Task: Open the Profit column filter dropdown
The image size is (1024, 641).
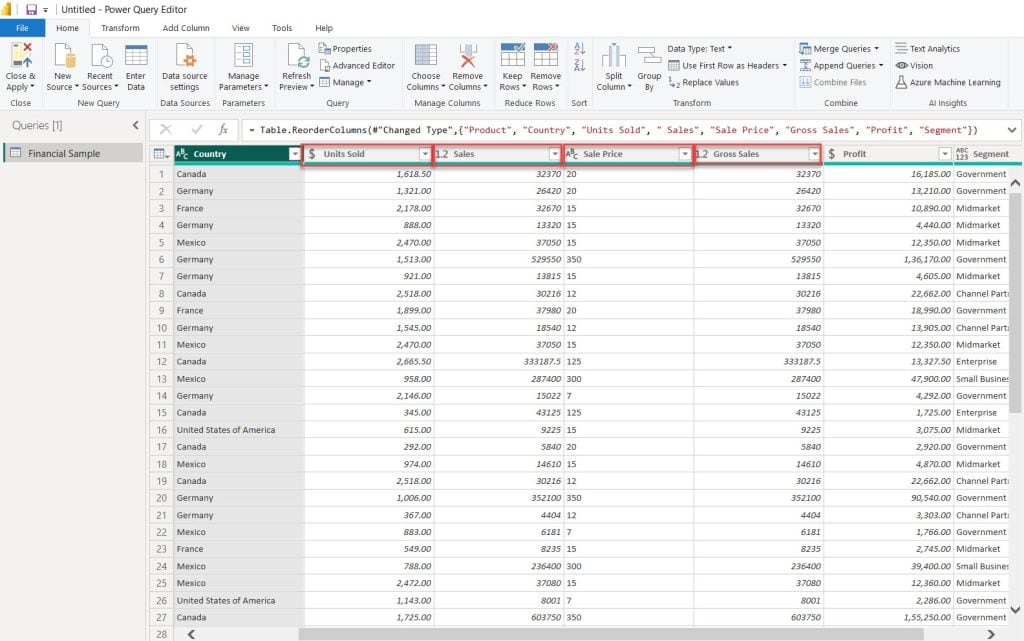Action: tap(944, 154)
